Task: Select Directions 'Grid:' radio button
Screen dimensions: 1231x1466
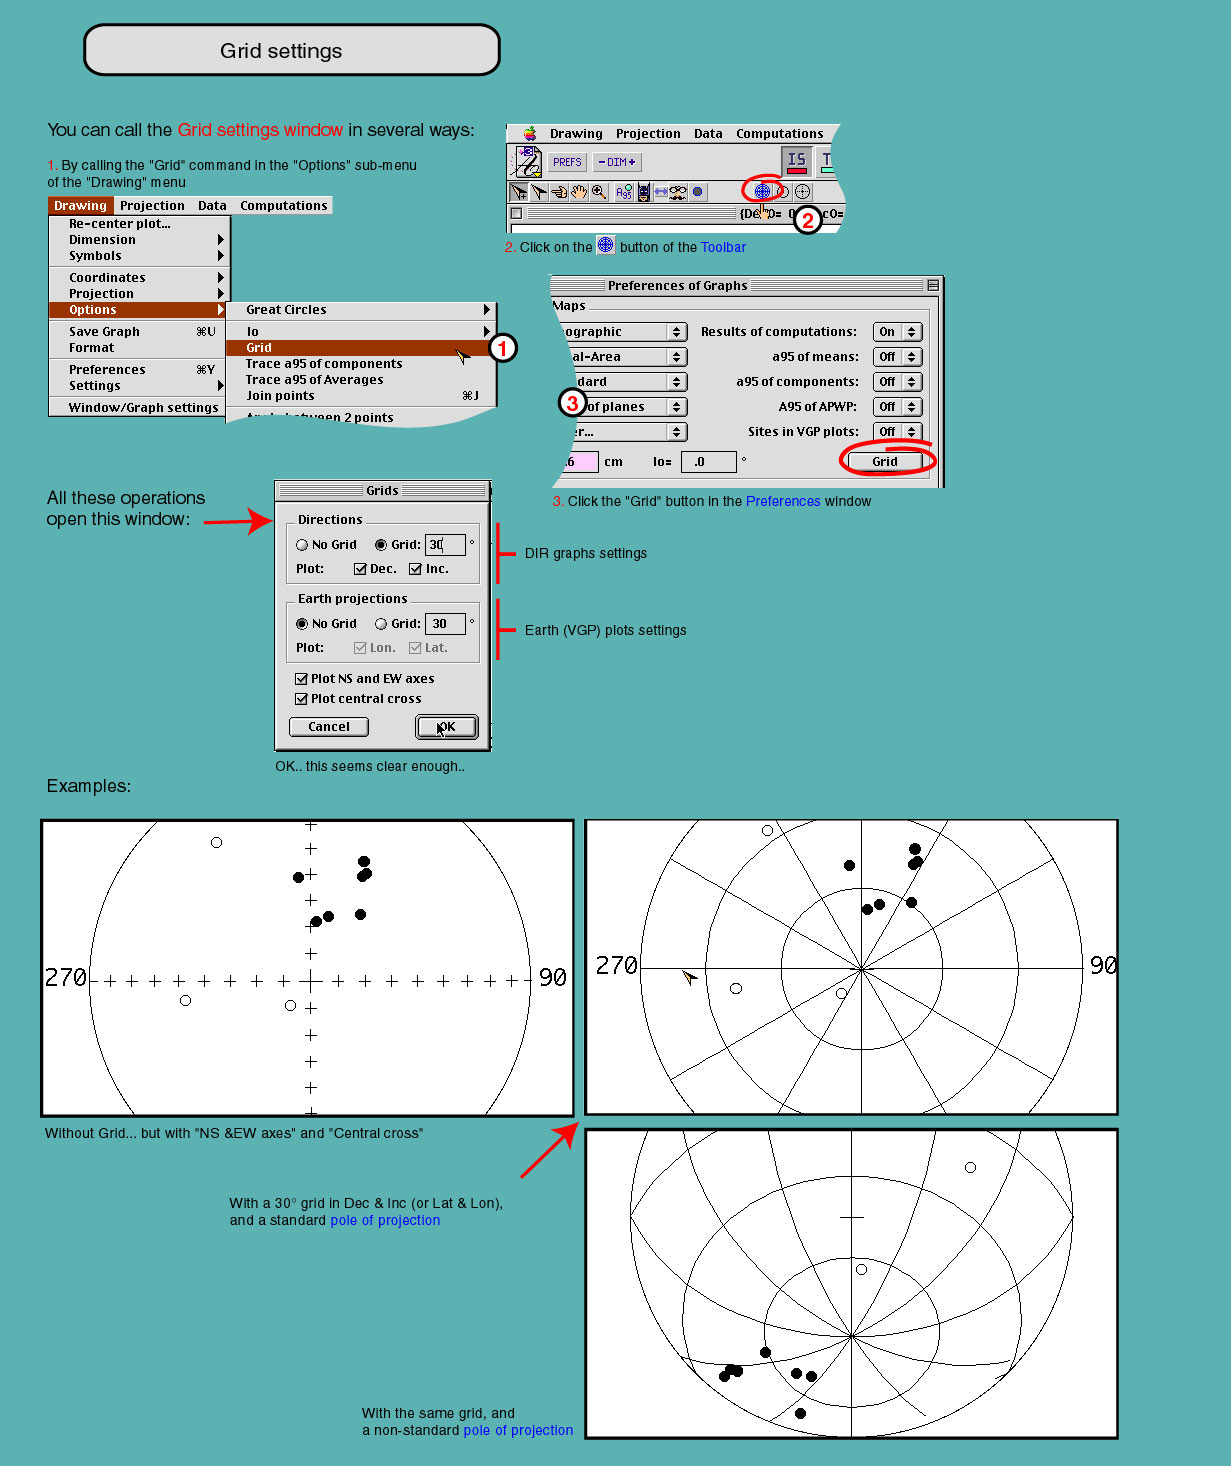Action: (x=381, y=545)
